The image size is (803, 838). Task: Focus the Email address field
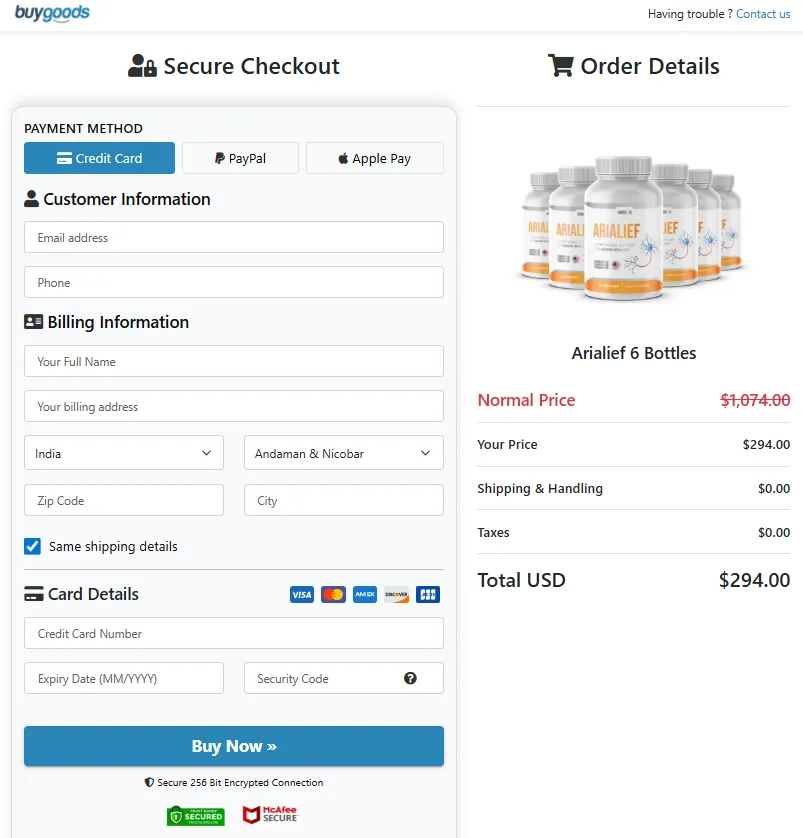tap(234, 237)
